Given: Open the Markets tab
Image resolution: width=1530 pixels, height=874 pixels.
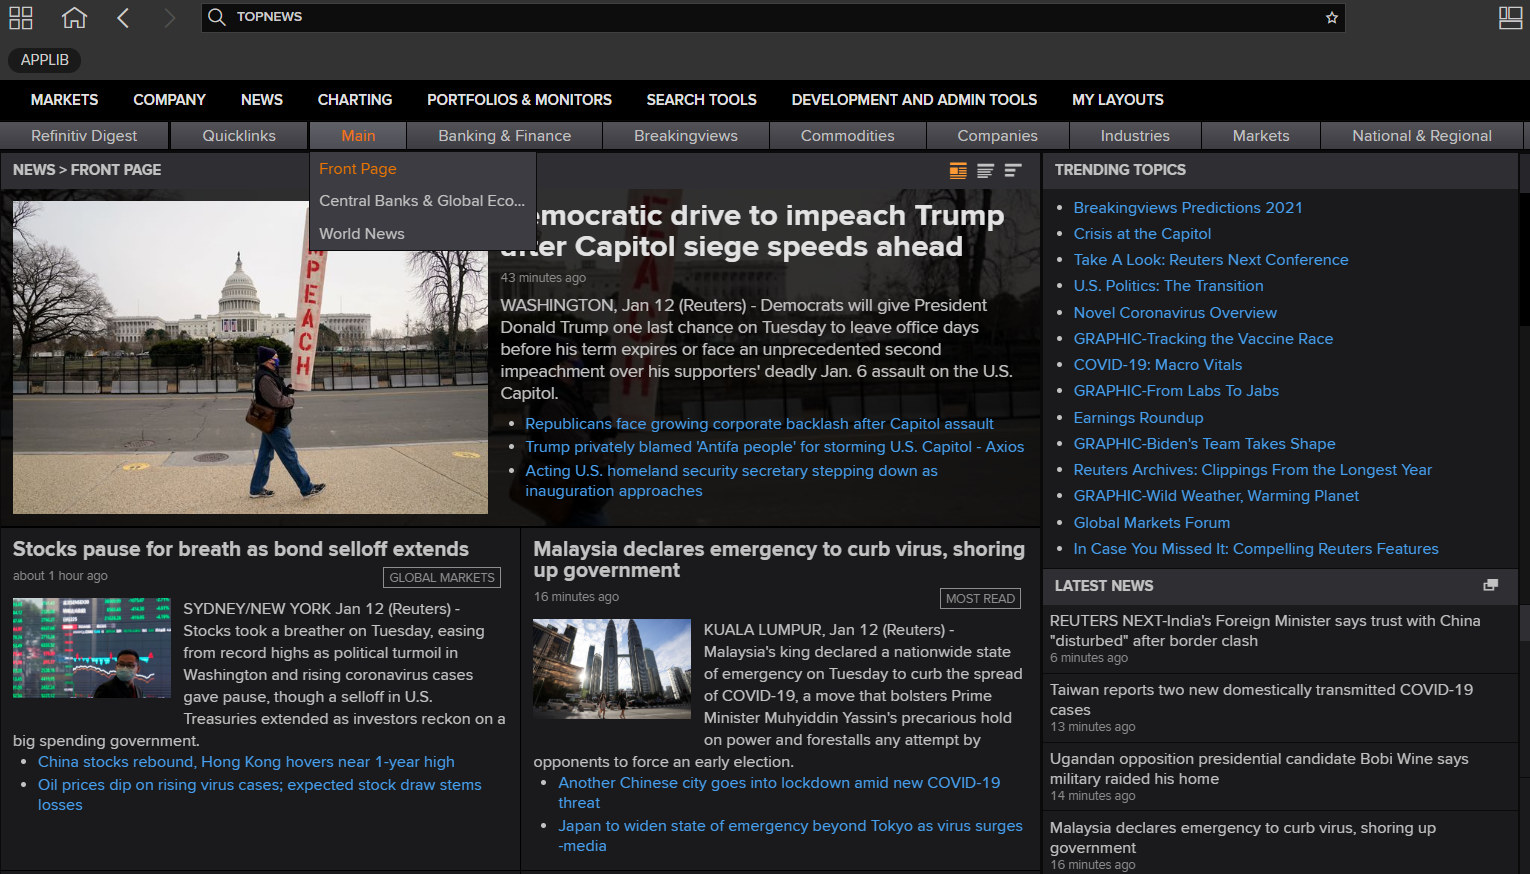Looking at the screenshot, I should (x=1261, y=136).
